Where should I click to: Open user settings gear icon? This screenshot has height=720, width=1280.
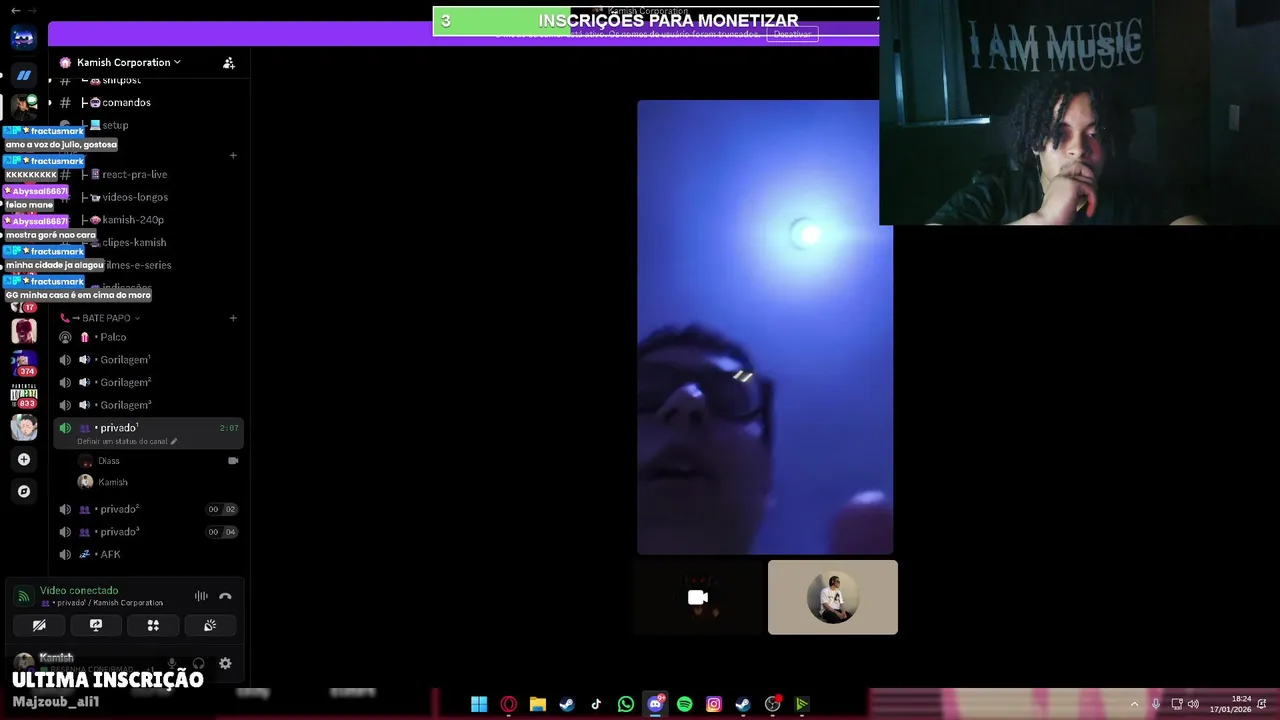point(225,663)
